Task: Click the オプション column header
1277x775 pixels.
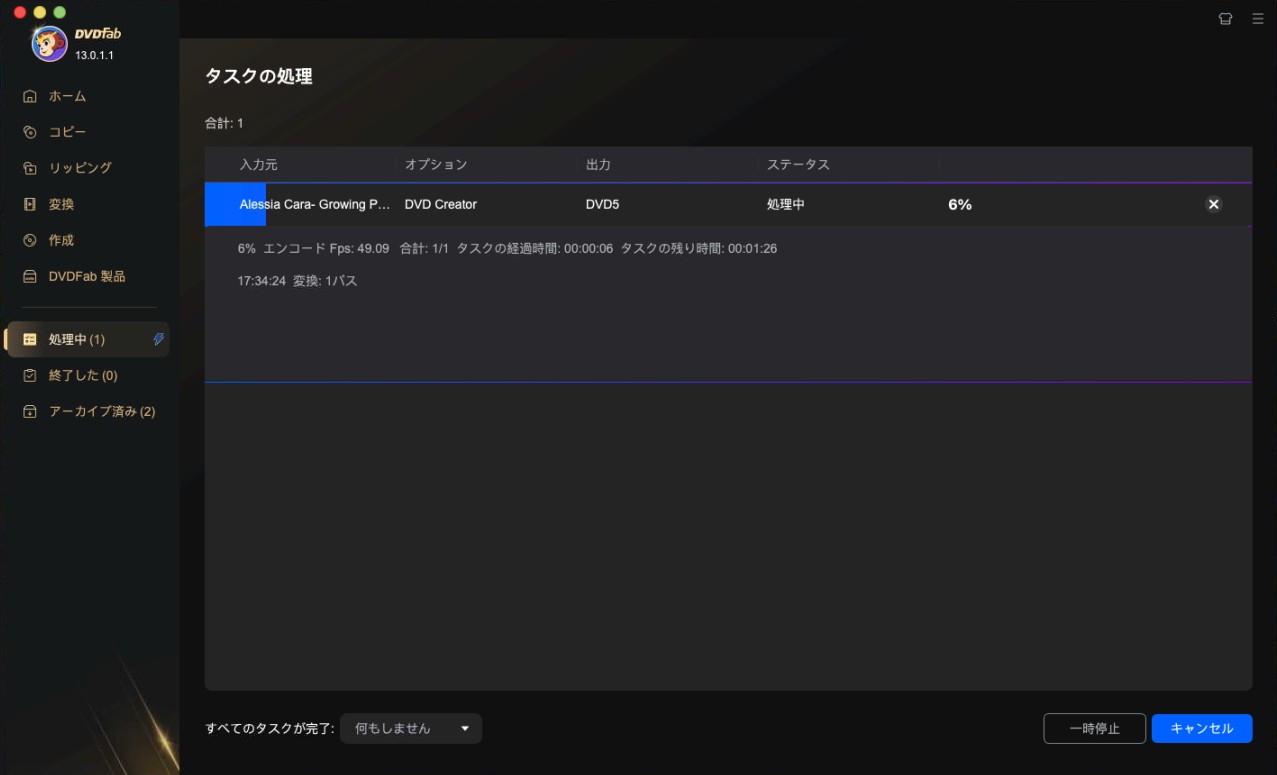Action: (x=436, y=164)
